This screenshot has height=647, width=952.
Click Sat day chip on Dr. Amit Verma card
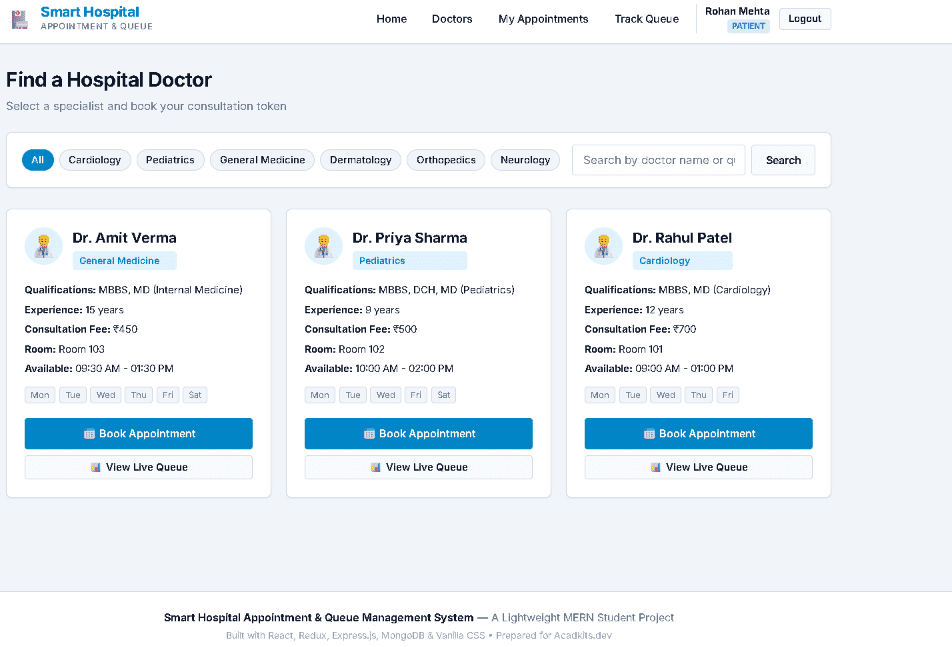click(x=195, y=395)
